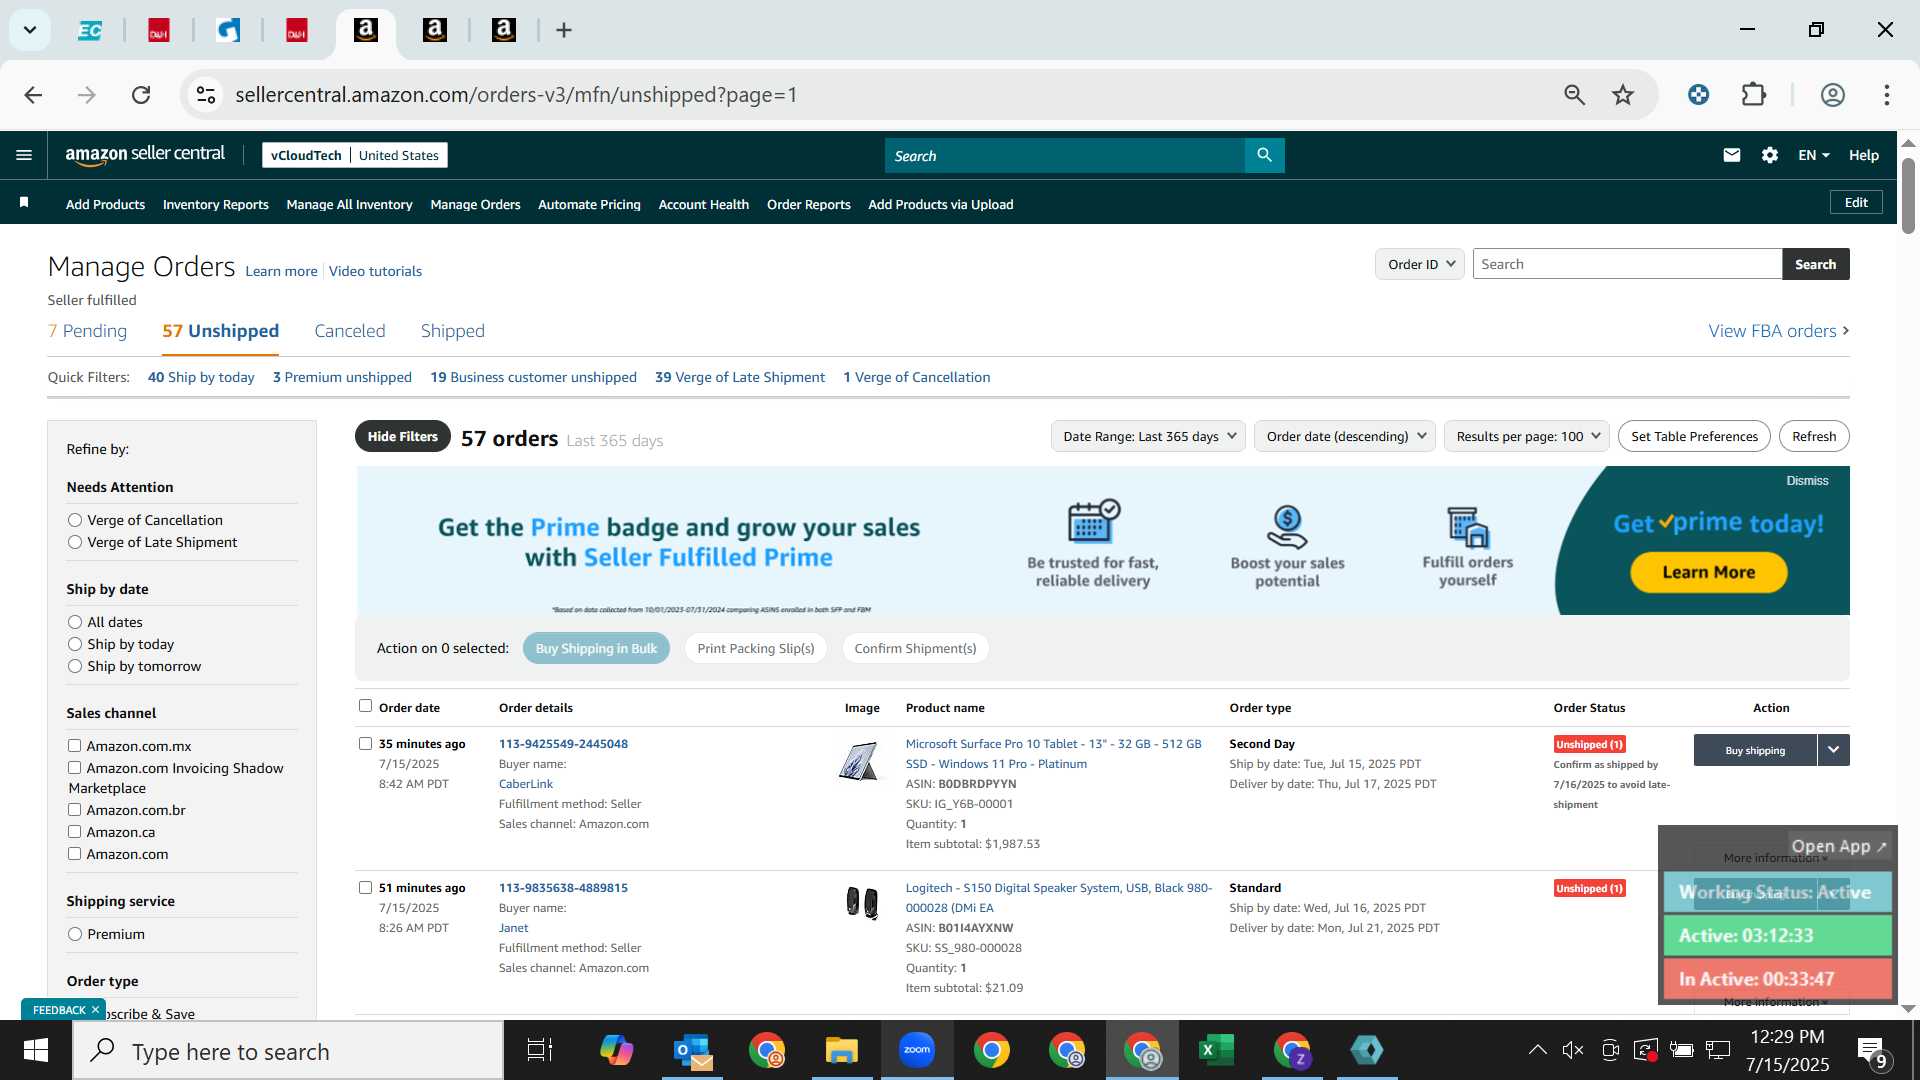Select the Ship by today radio option
1920x1080 pixels.
tap(75, 644)
